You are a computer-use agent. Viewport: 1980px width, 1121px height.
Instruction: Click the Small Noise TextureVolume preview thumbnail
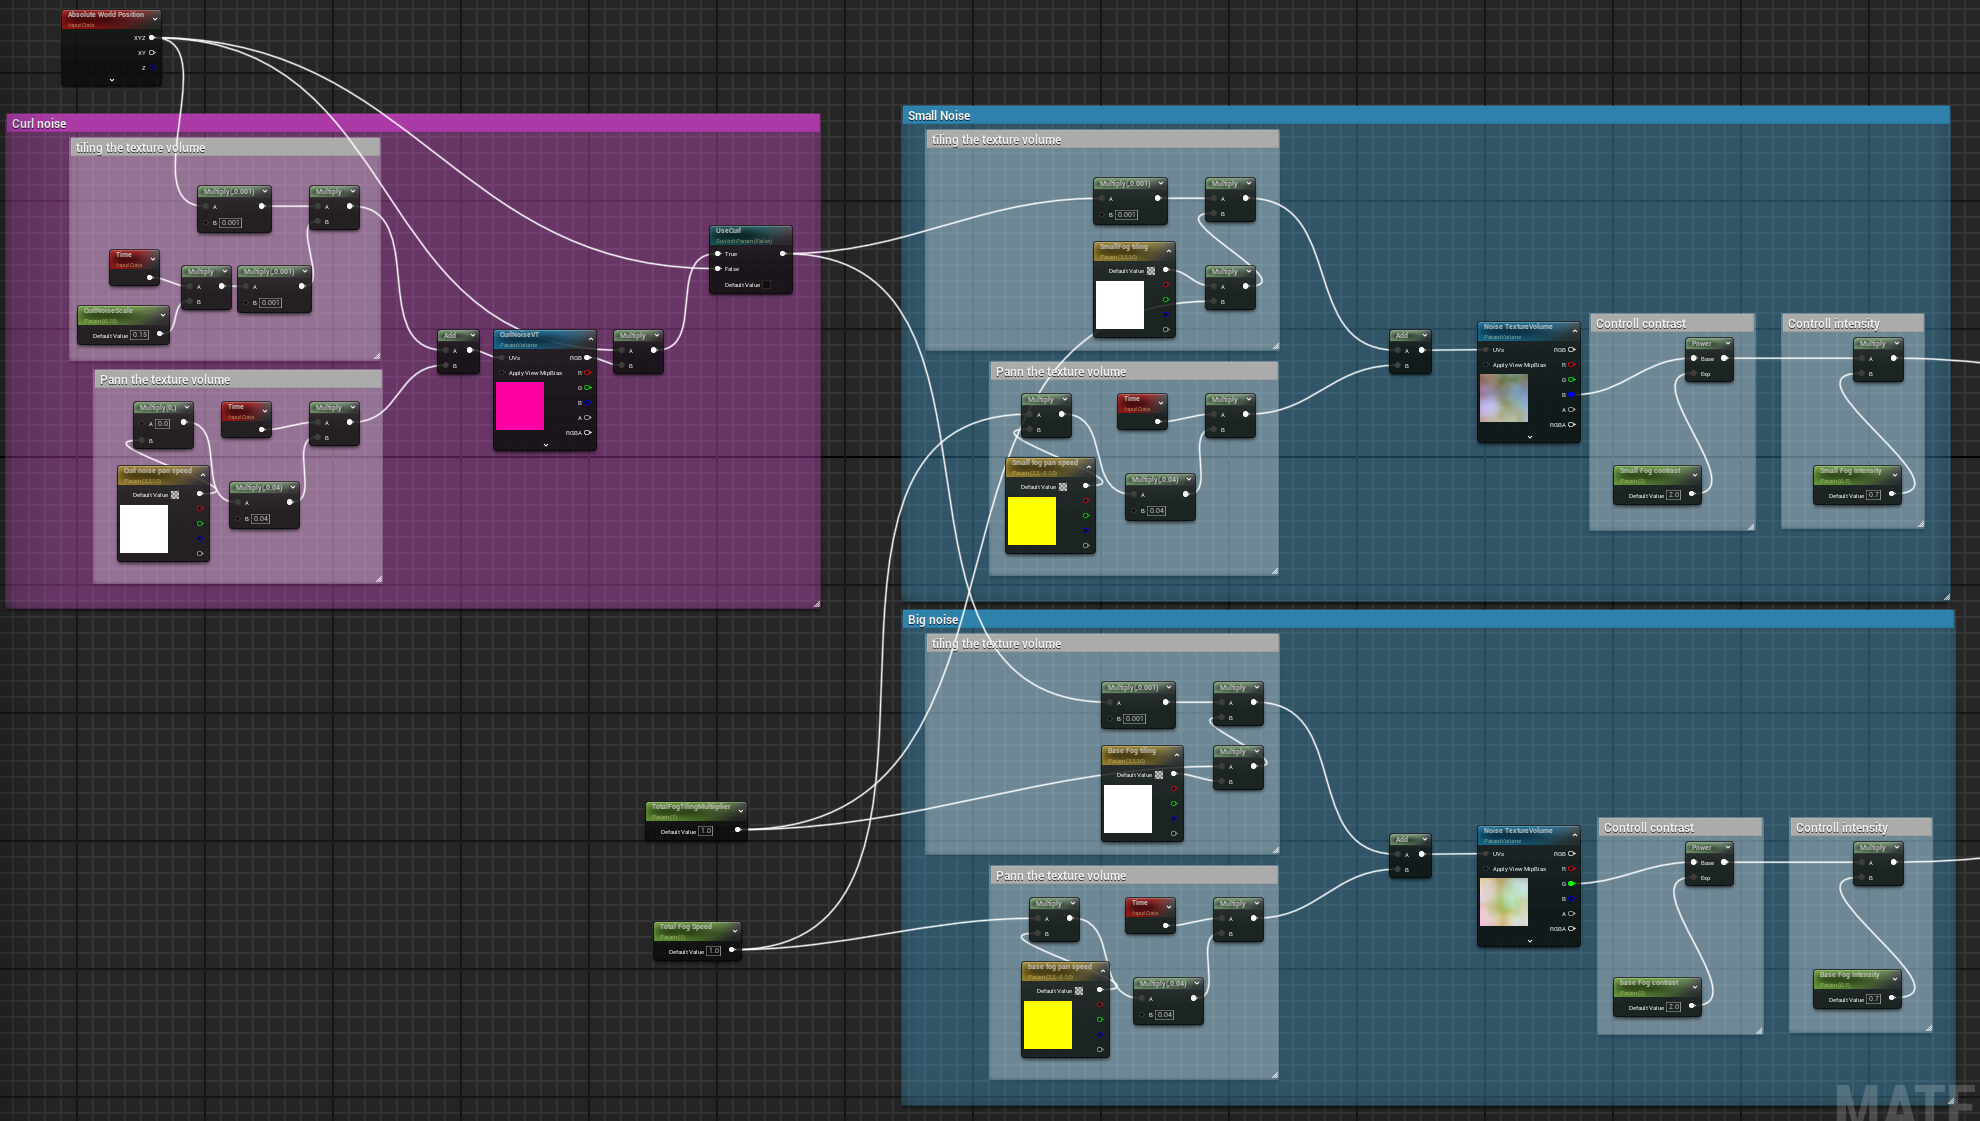coord(1504,398)
